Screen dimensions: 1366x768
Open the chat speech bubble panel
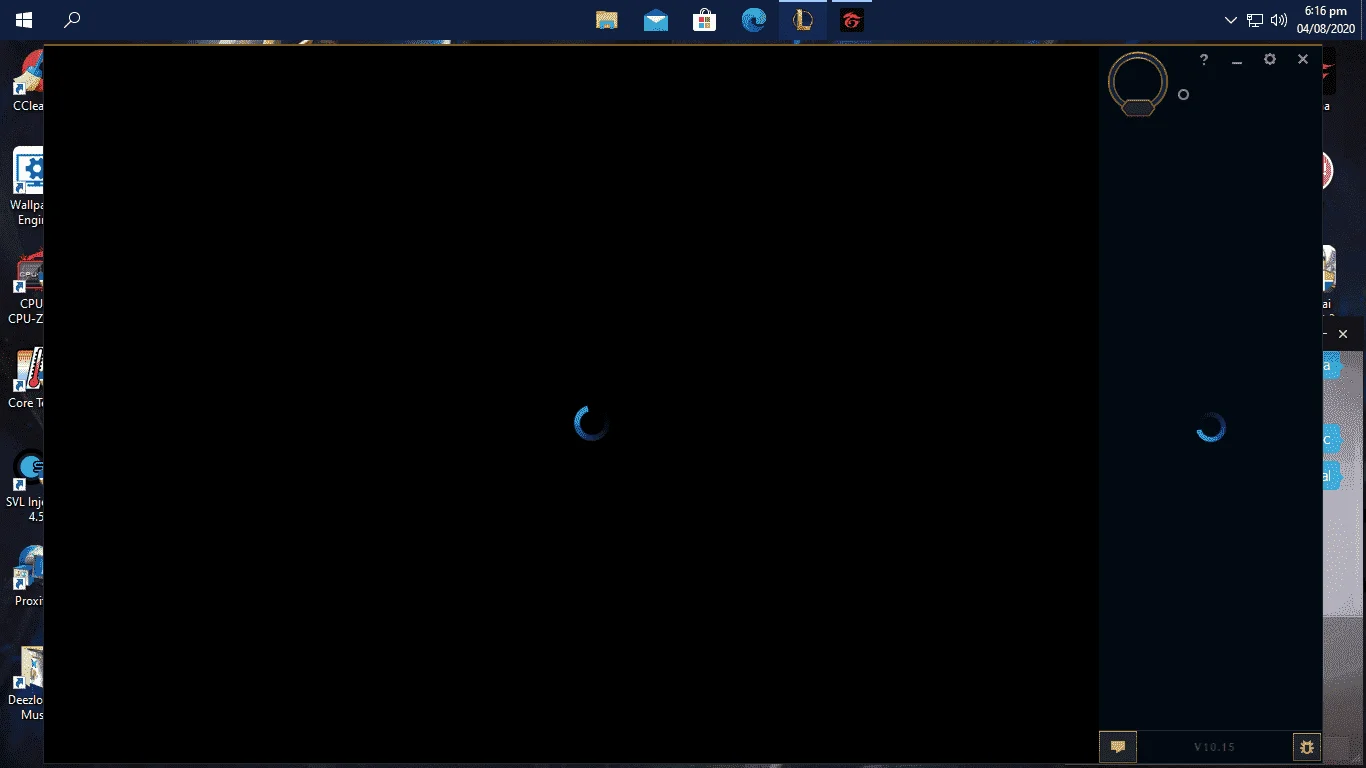click(1118, 746)
